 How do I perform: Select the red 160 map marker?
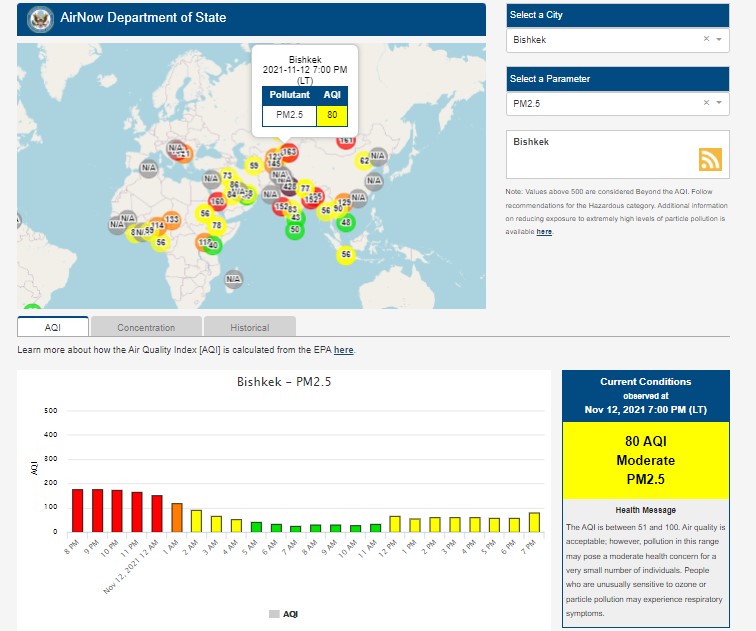(x=217, y=202)
